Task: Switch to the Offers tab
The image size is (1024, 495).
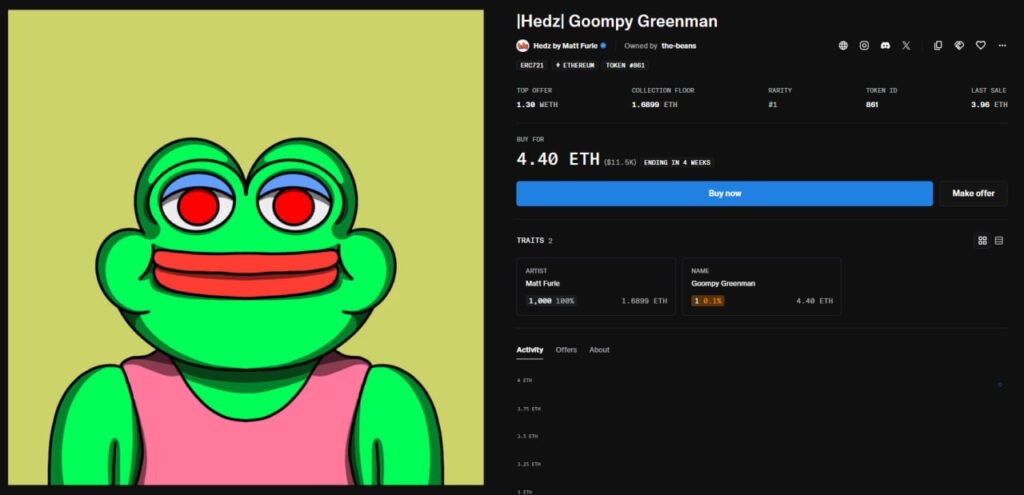Action: pos(566,350)
